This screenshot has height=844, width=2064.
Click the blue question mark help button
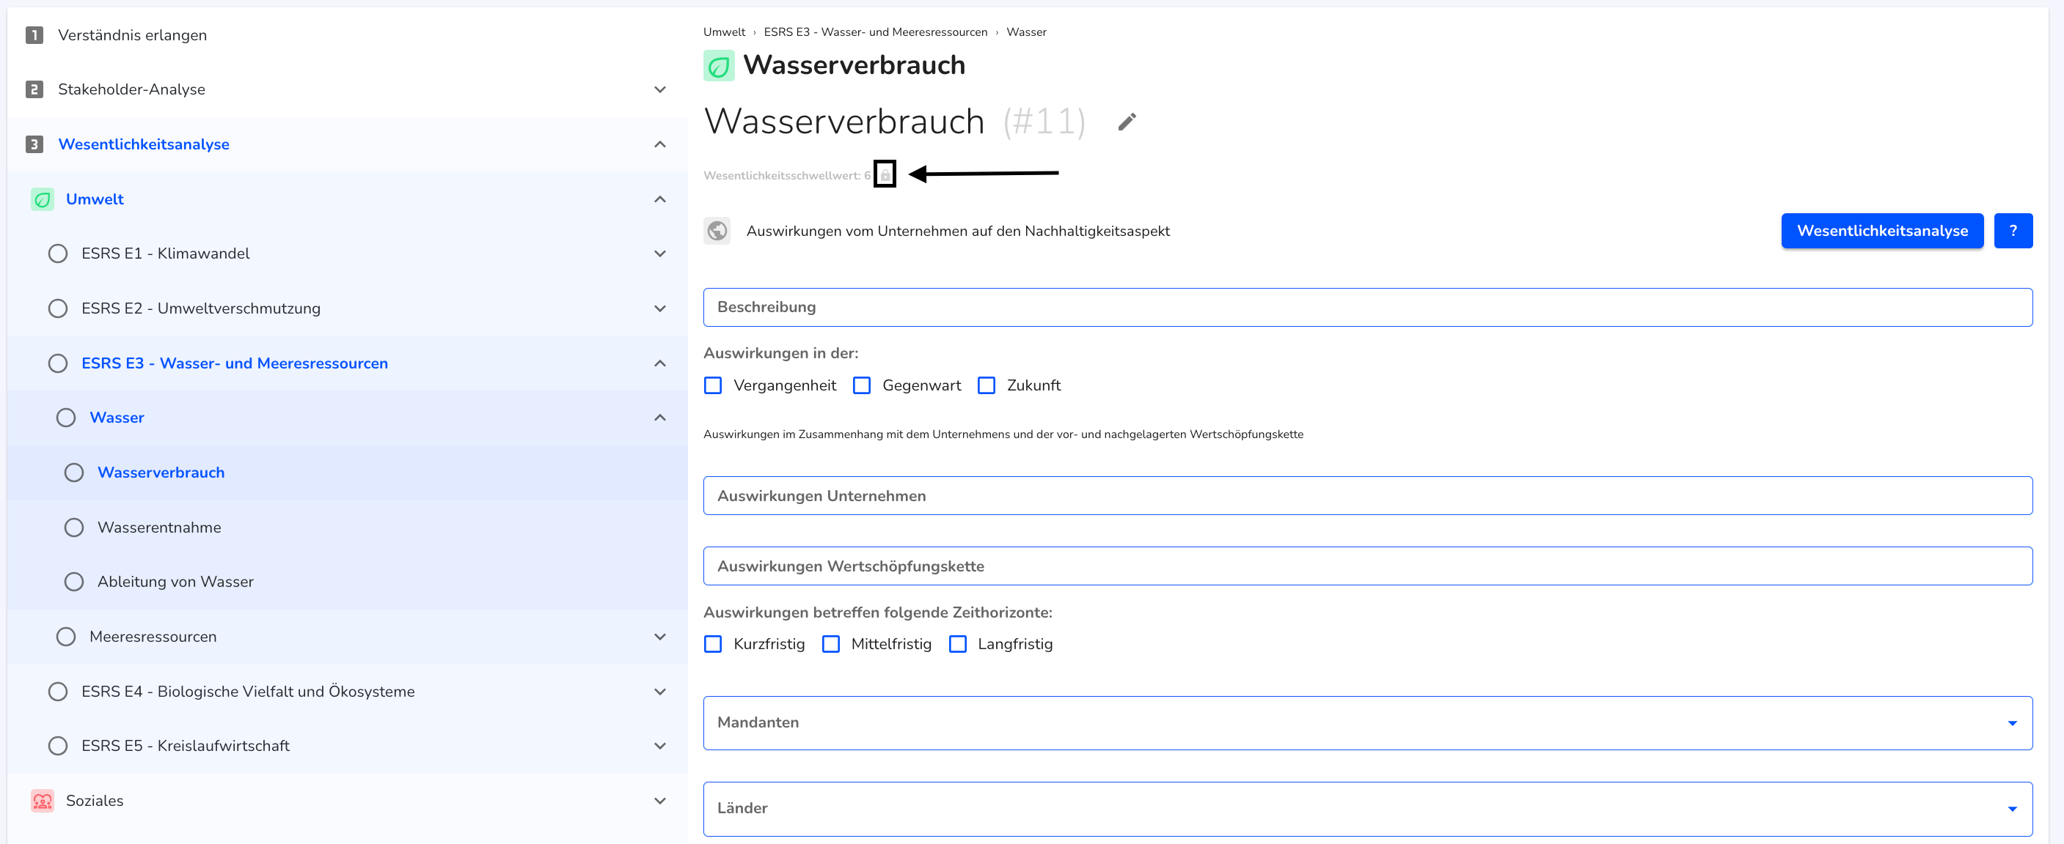click(2013, 231)
